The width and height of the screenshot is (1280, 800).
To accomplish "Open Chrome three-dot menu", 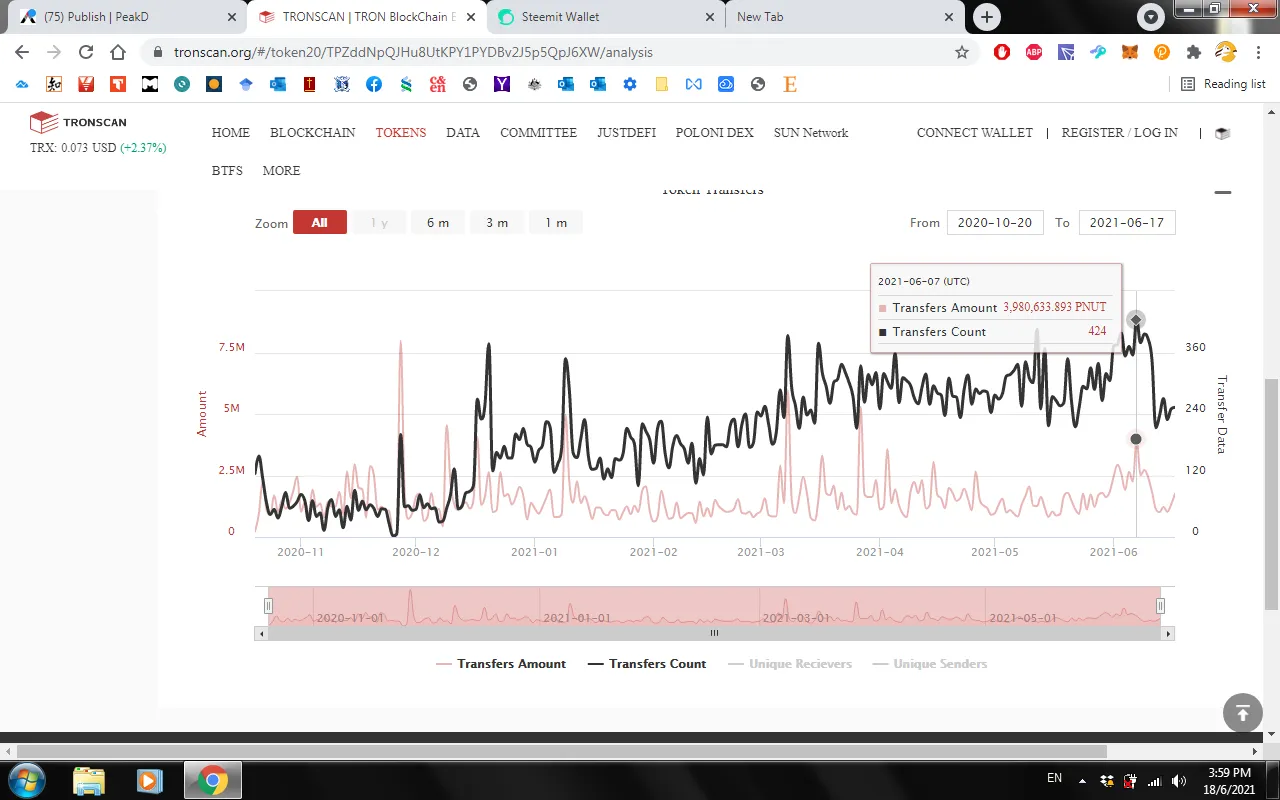I will pos(1256,52).
